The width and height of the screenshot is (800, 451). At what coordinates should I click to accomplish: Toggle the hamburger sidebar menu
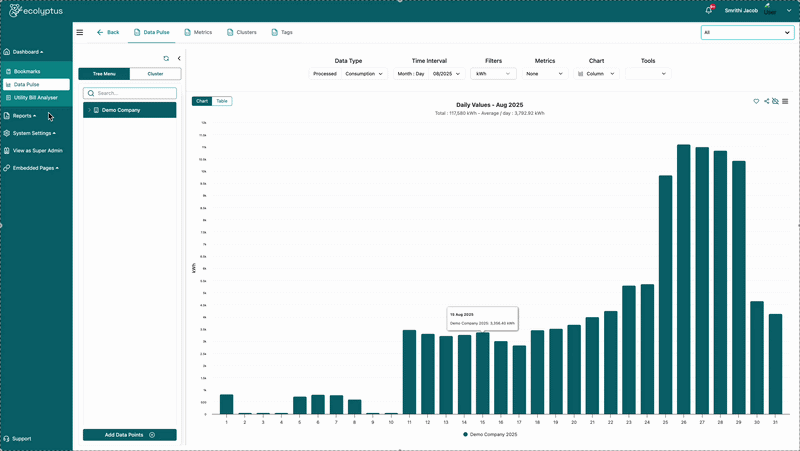tap(80, 32)
